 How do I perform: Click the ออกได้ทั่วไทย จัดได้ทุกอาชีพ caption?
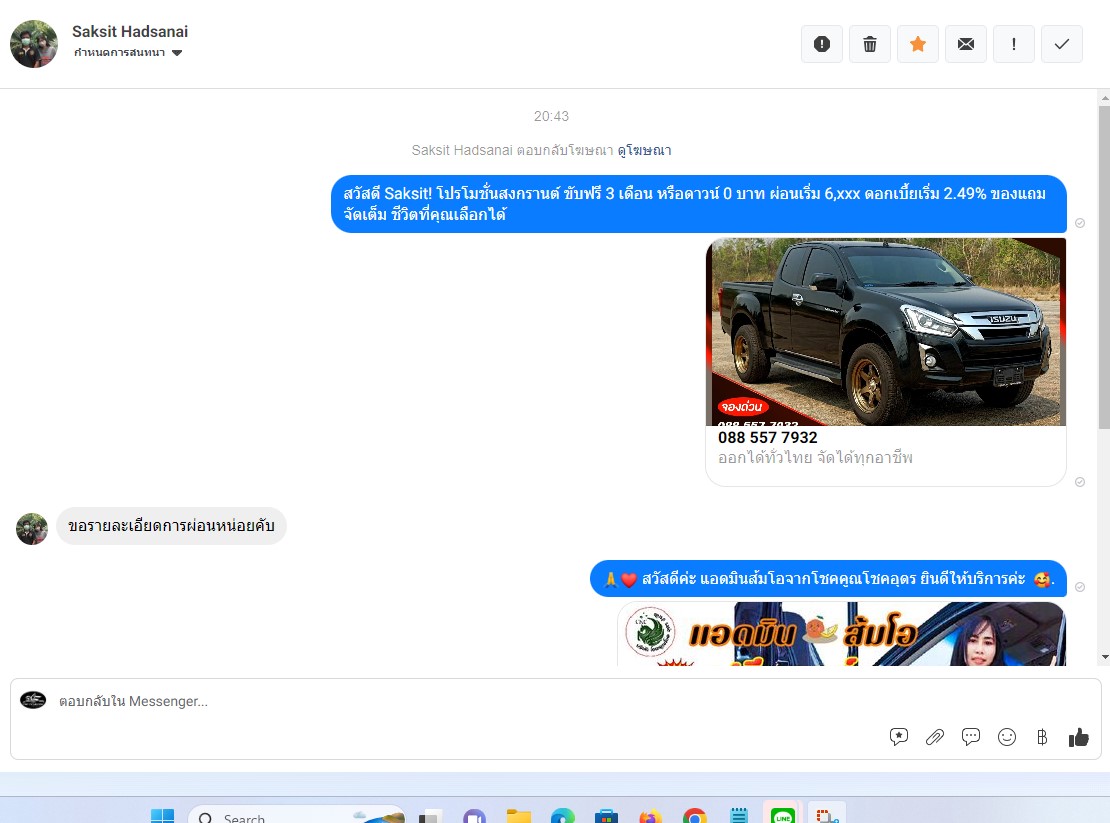point(815,458)
